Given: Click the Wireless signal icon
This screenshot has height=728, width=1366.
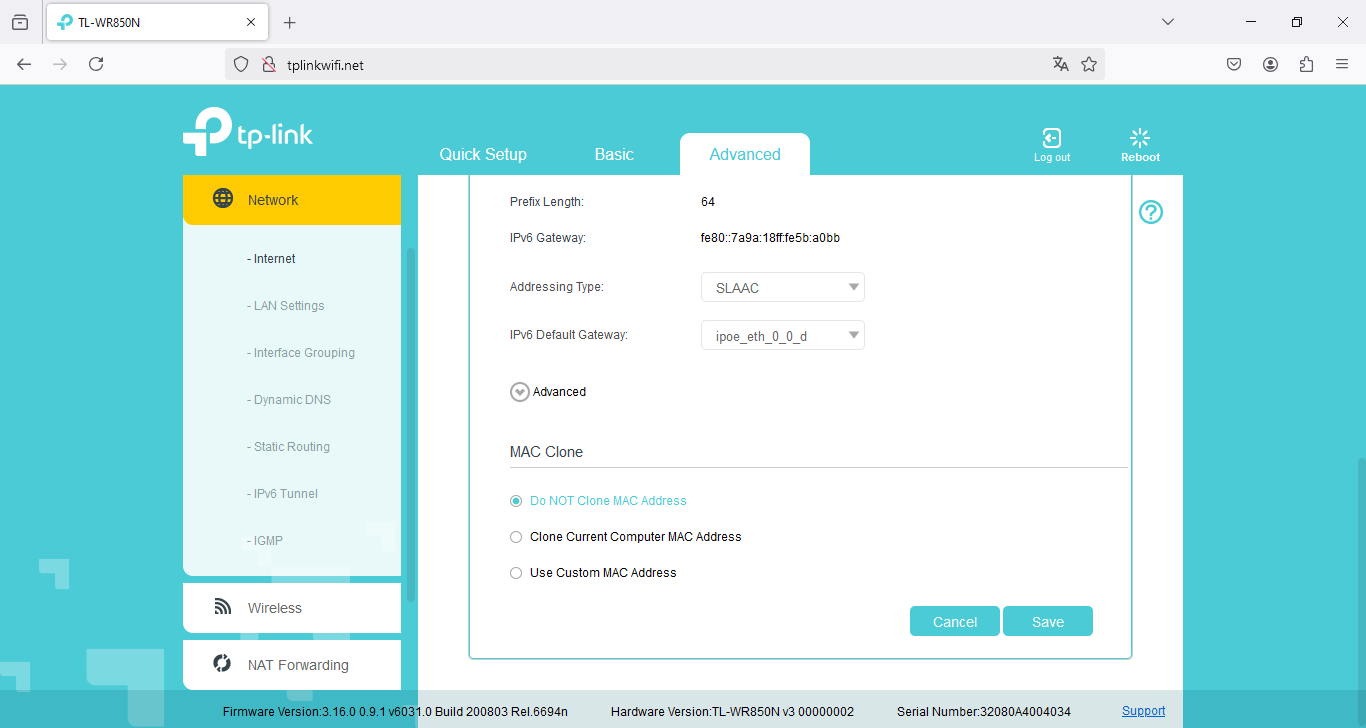Looking at the screenshot, I should pos(223,607).
